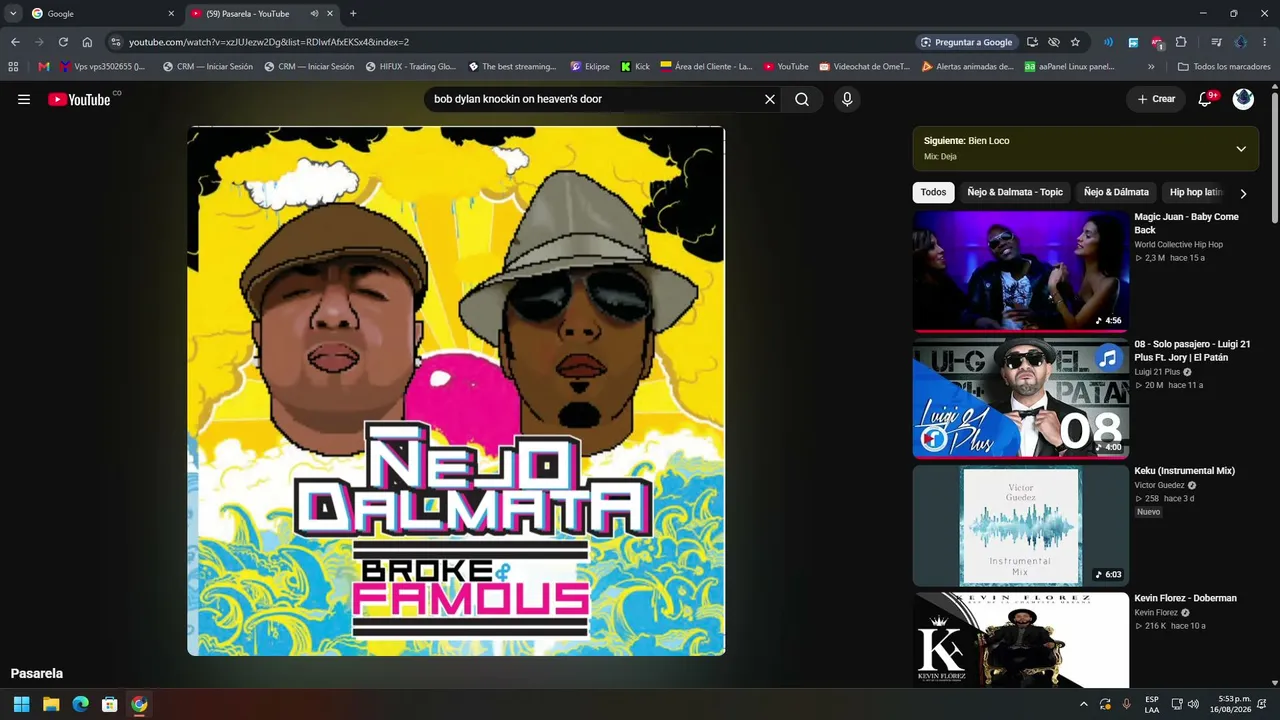Screen dimensions: 1280x720
Task: Reload the current page
Action: 63,42
